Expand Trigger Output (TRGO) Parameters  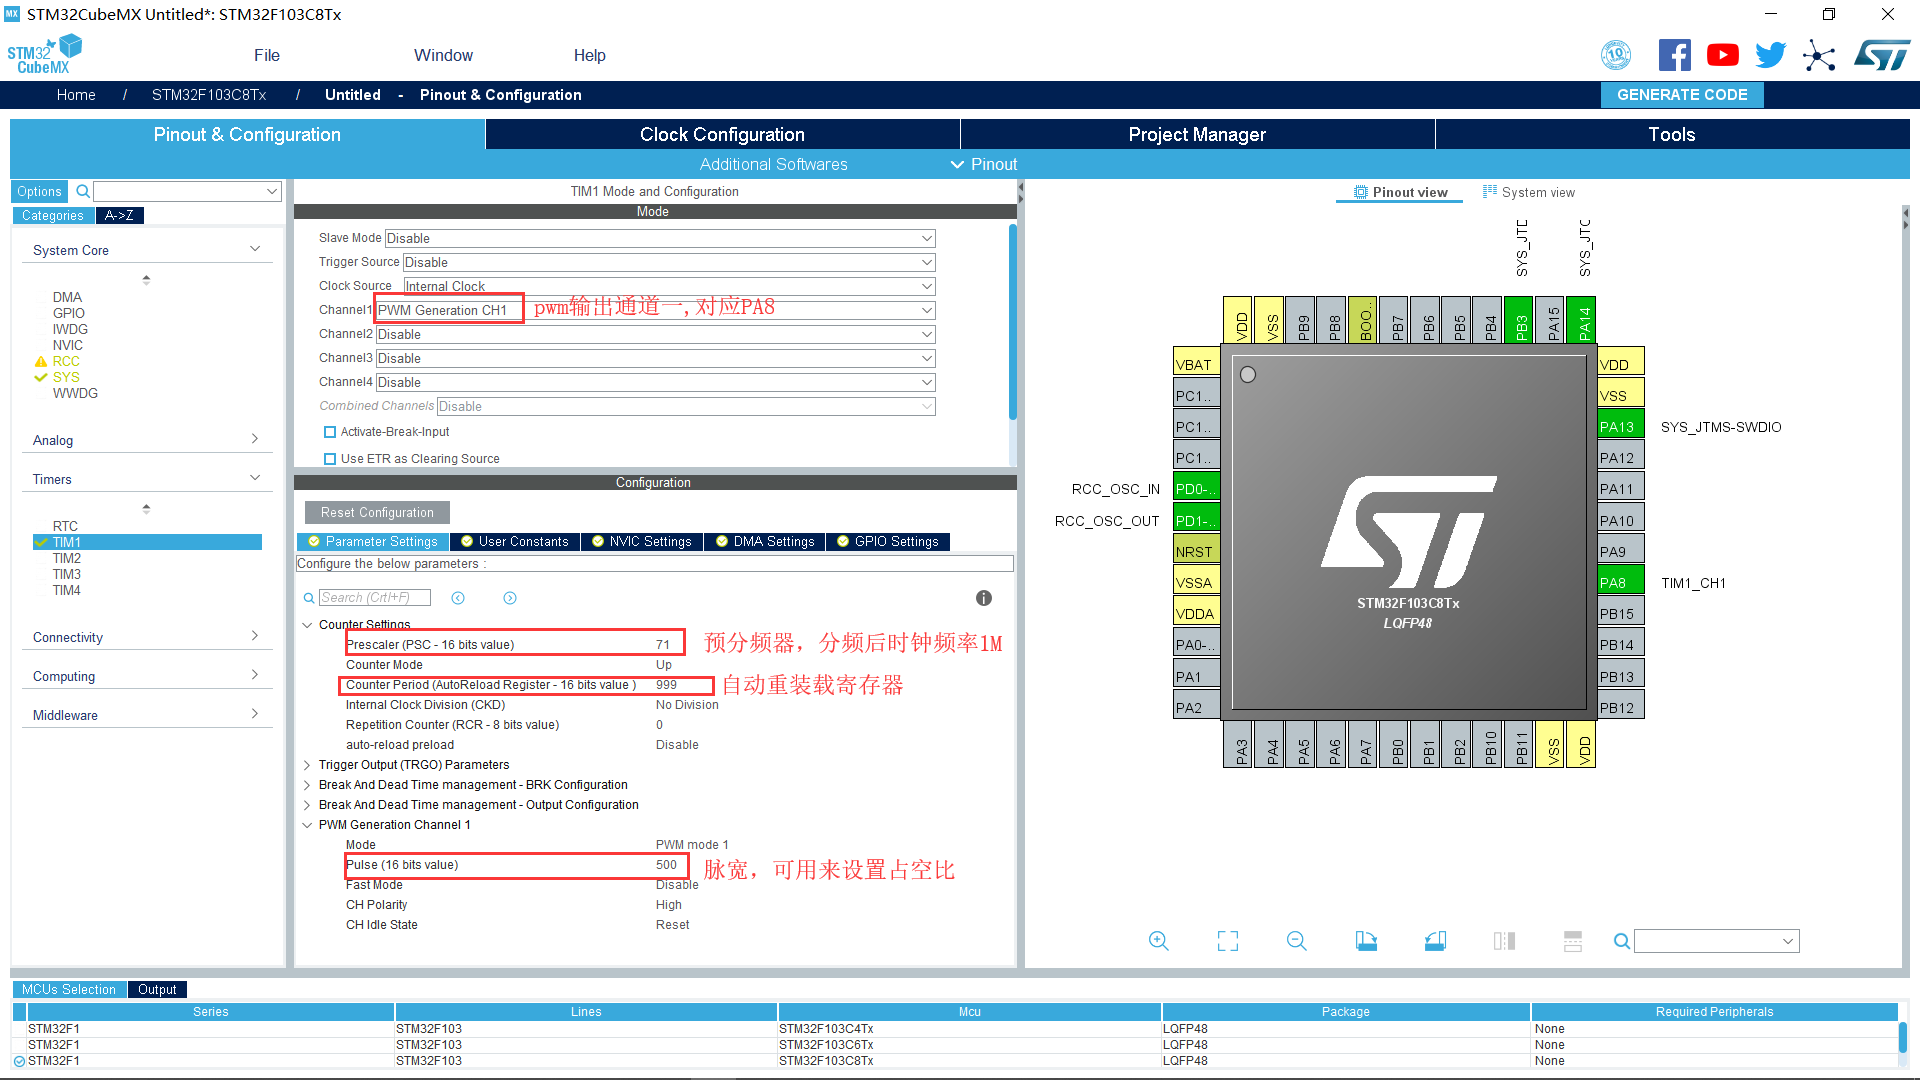pyautogui.click(x=307, y=765)
